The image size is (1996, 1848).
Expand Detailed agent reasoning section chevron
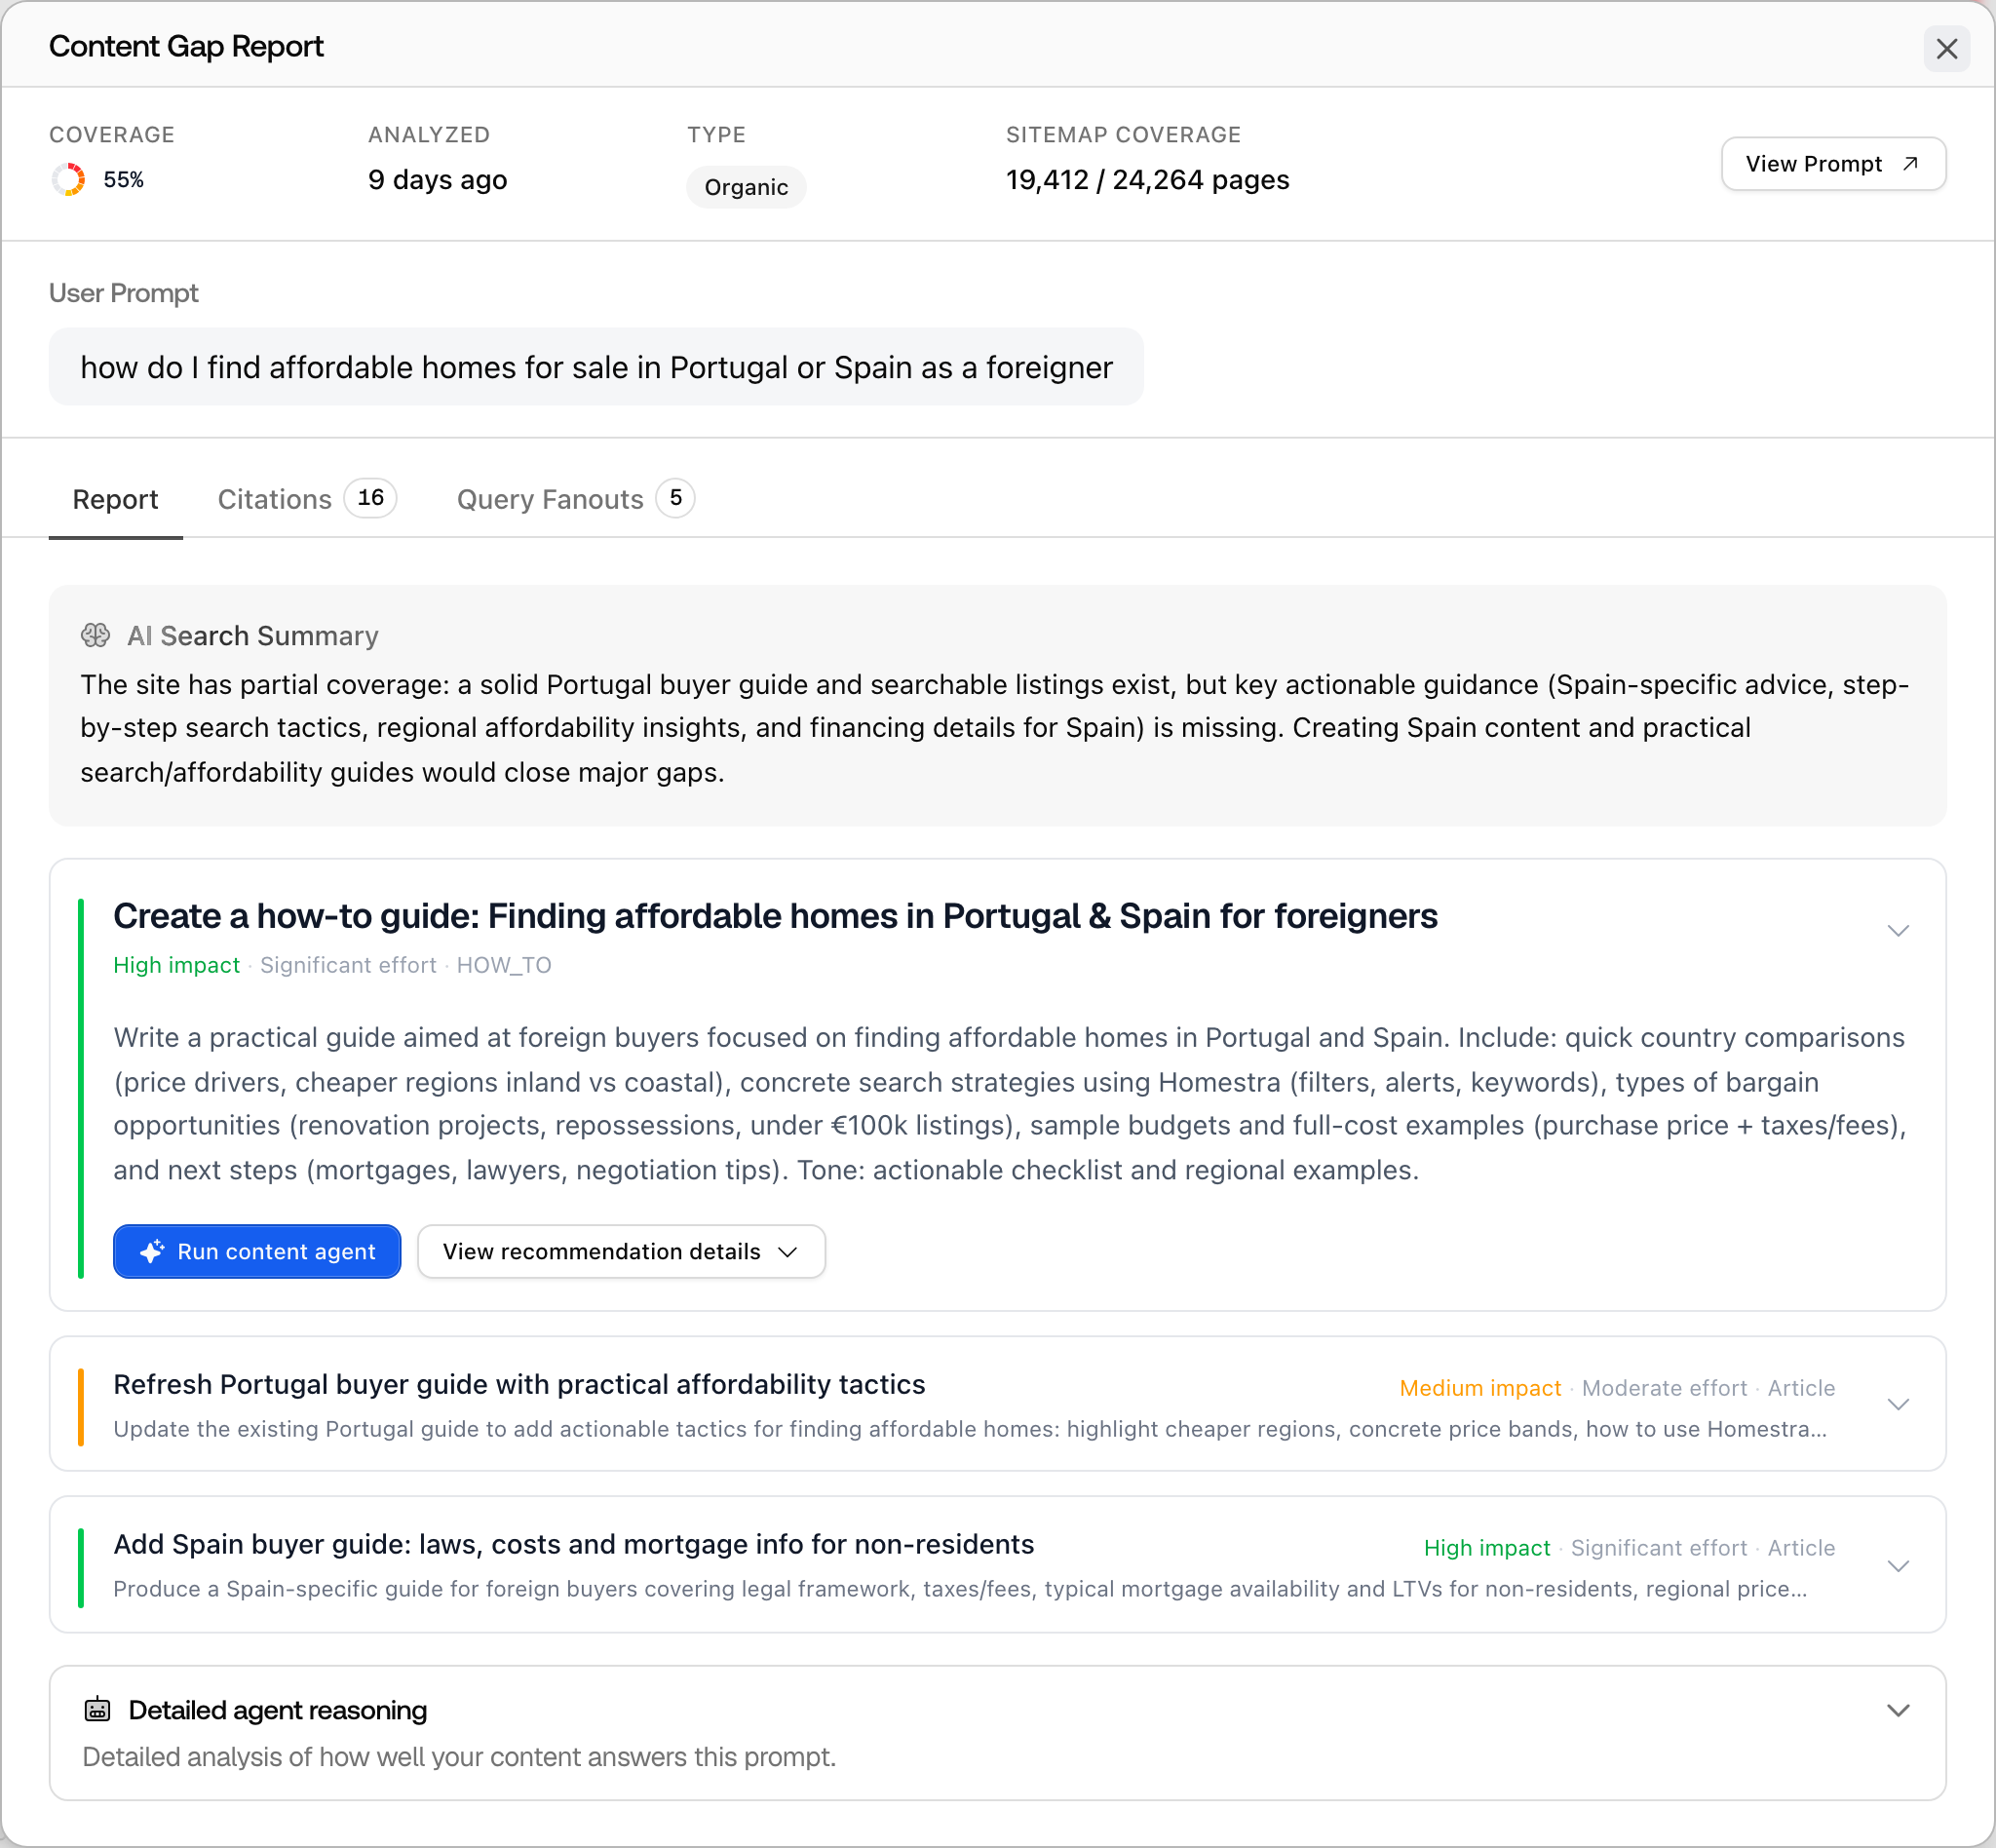pos(1898,1710)
